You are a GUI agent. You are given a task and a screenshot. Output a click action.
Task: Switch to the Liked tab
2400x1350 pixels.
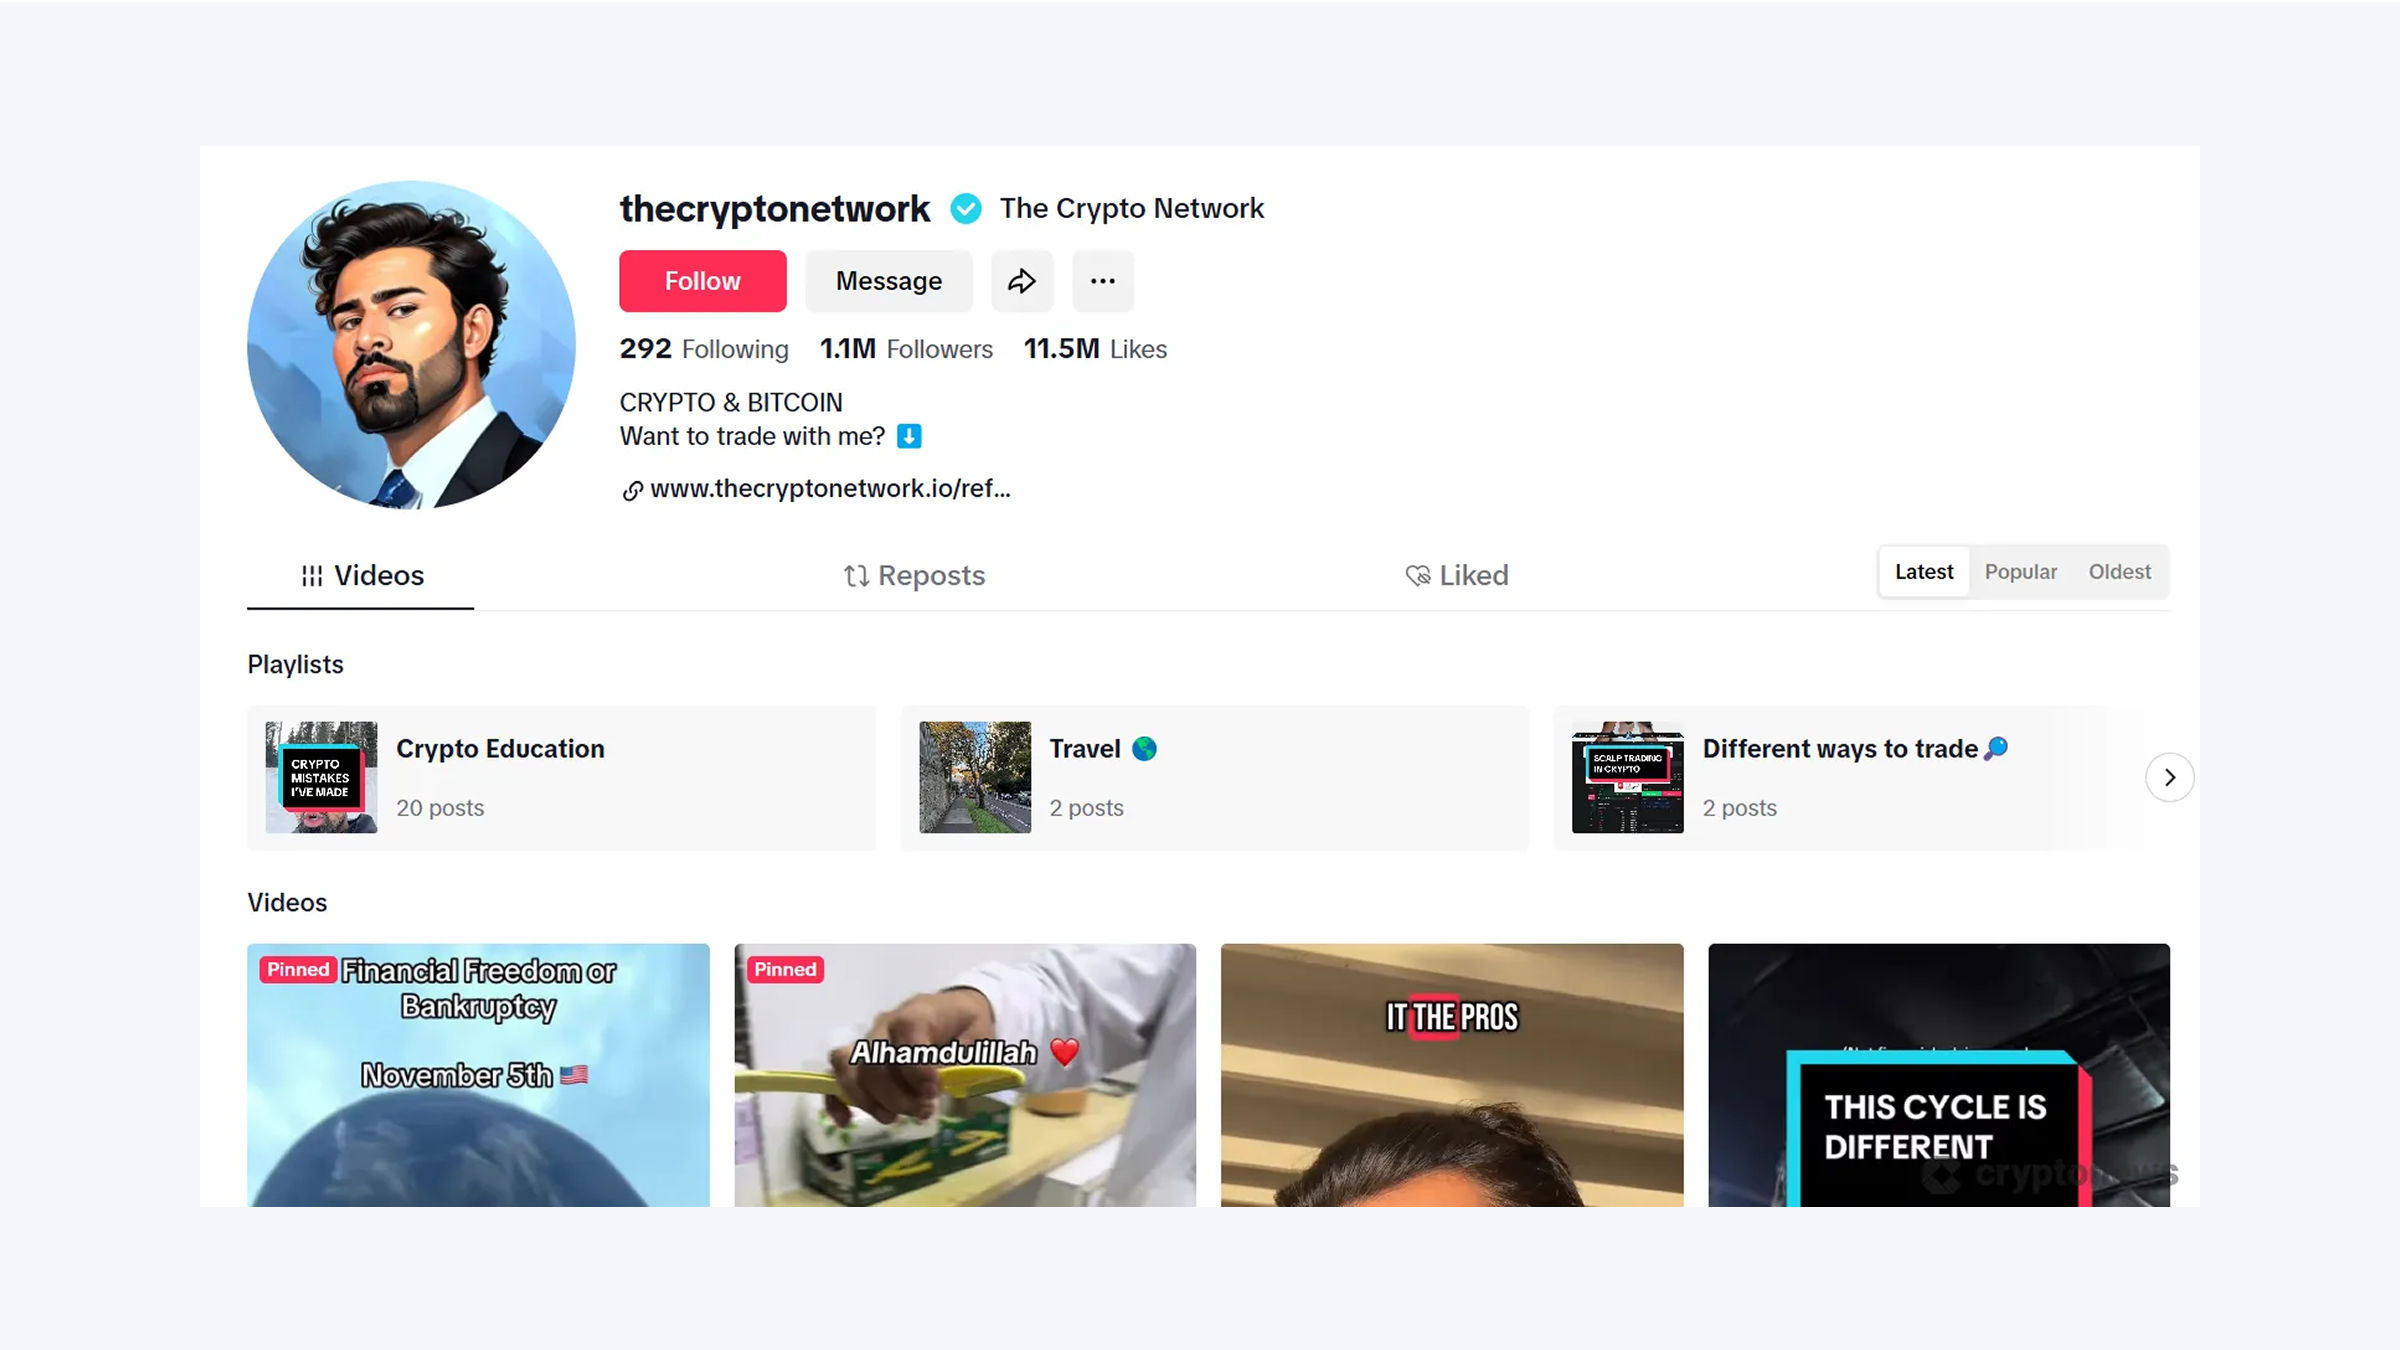(1457, 575)
